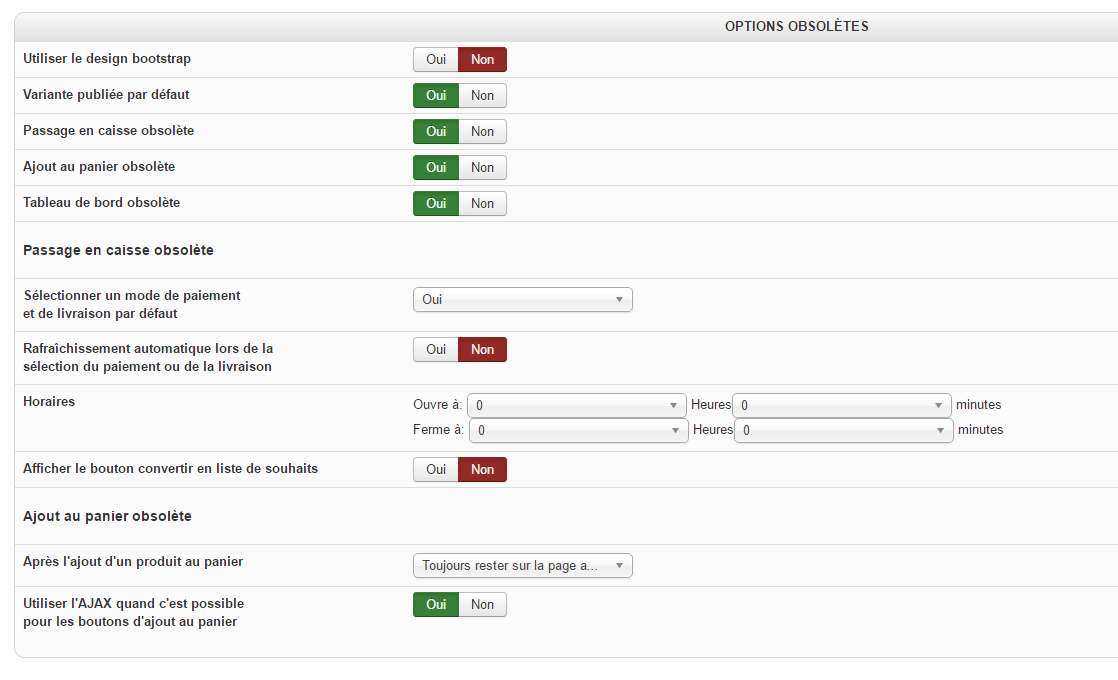The image size is (1118, 680).
Task: Expand the 'Ferme à' hours dropdown
Action: [x=577, y=430]
